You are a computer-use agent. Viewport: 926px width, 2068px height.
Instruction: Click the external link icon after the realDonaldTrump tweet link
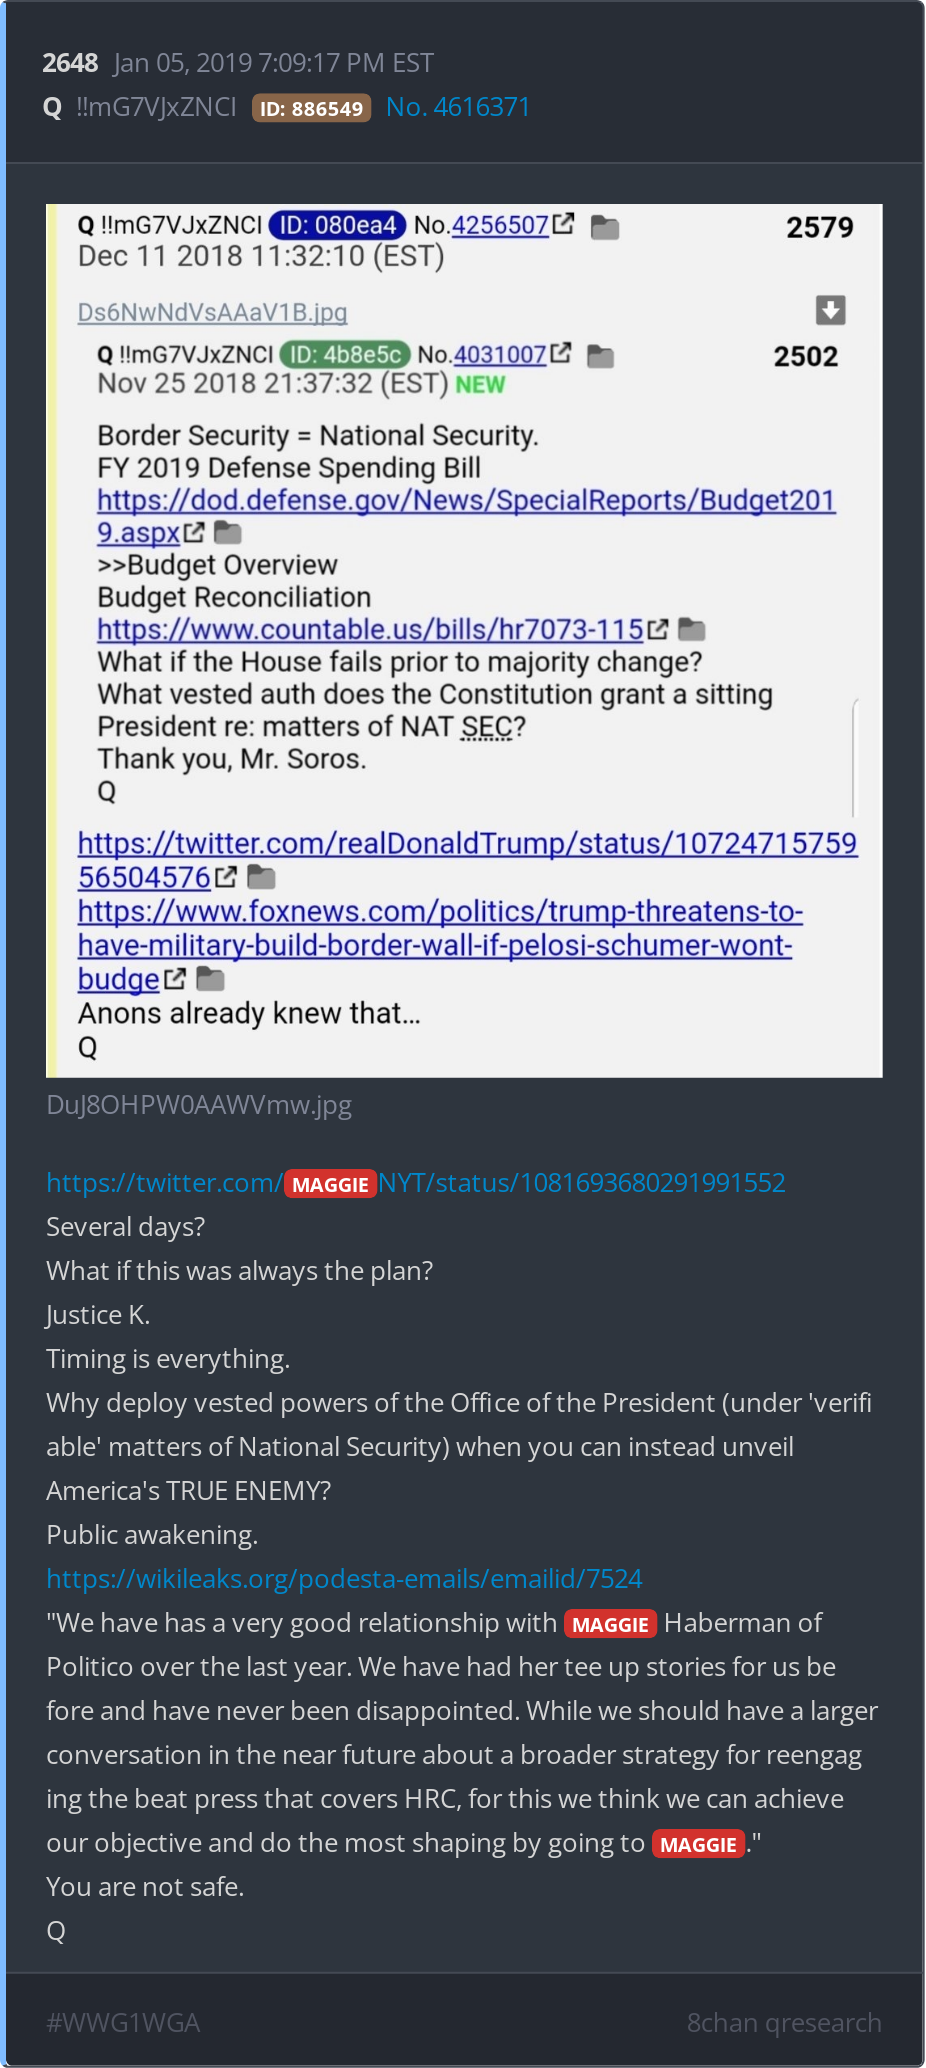coord(226,877)
